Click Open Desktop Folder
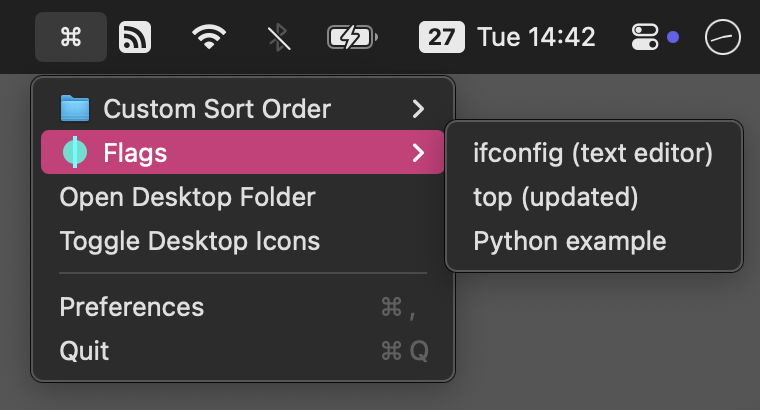The width and height of the screenshot is (760, 410). click(x=187, y=197)
